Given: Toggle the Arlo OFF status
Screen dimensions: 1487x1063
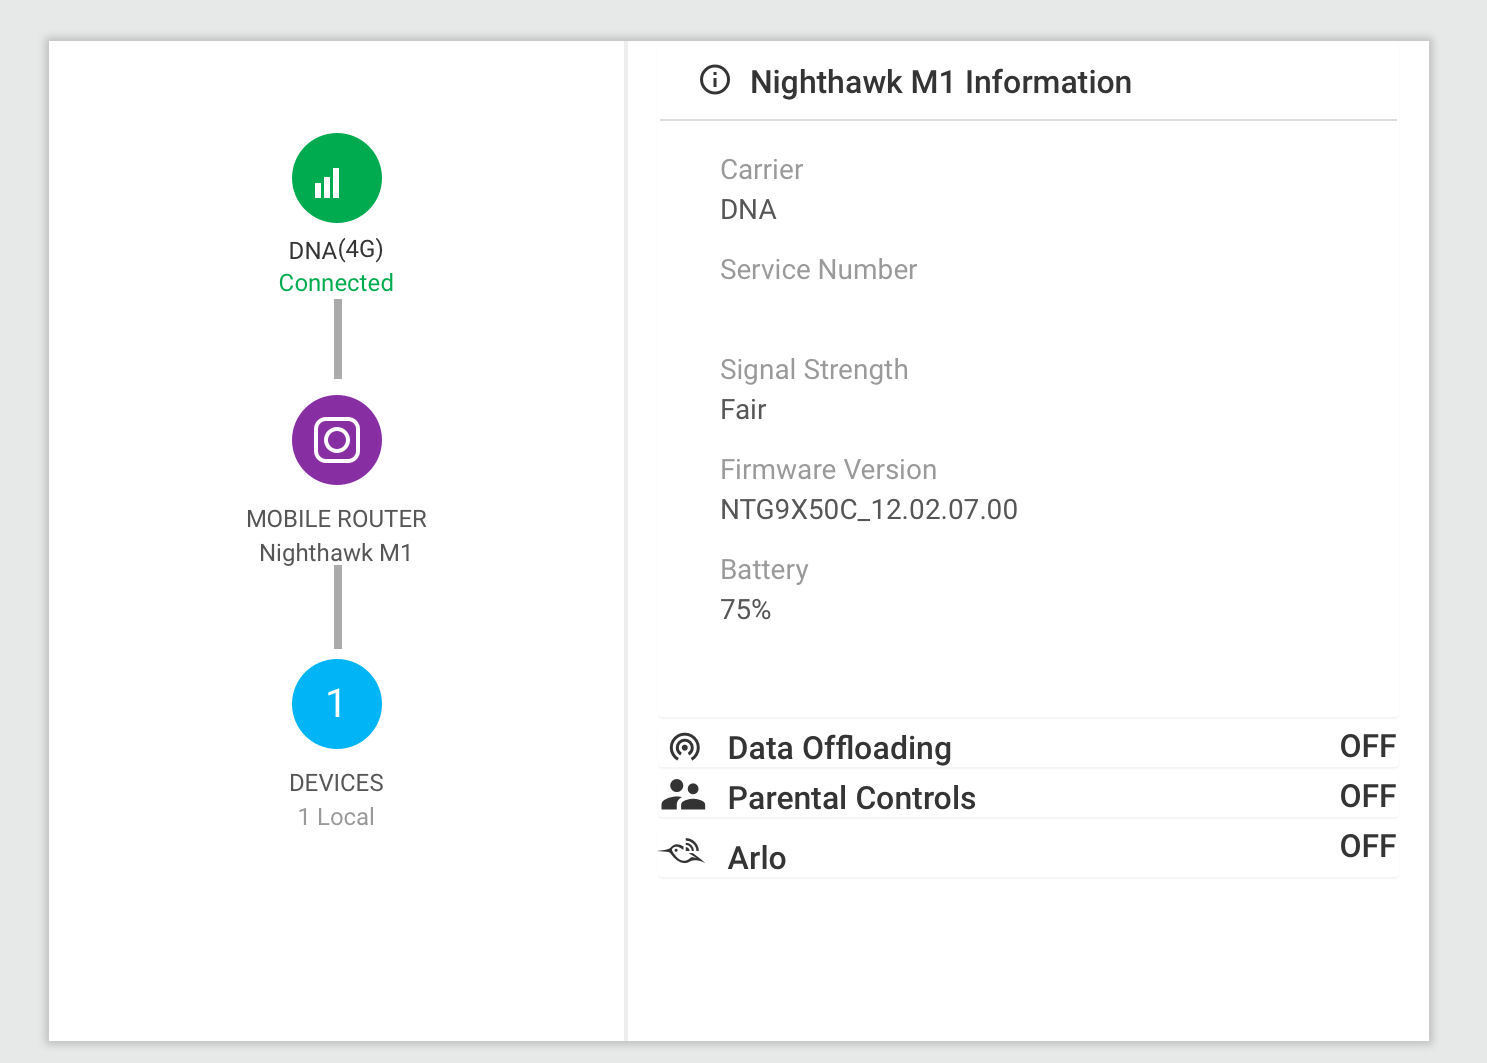Looking at the screenshot, I should (x=1367, y=846).
